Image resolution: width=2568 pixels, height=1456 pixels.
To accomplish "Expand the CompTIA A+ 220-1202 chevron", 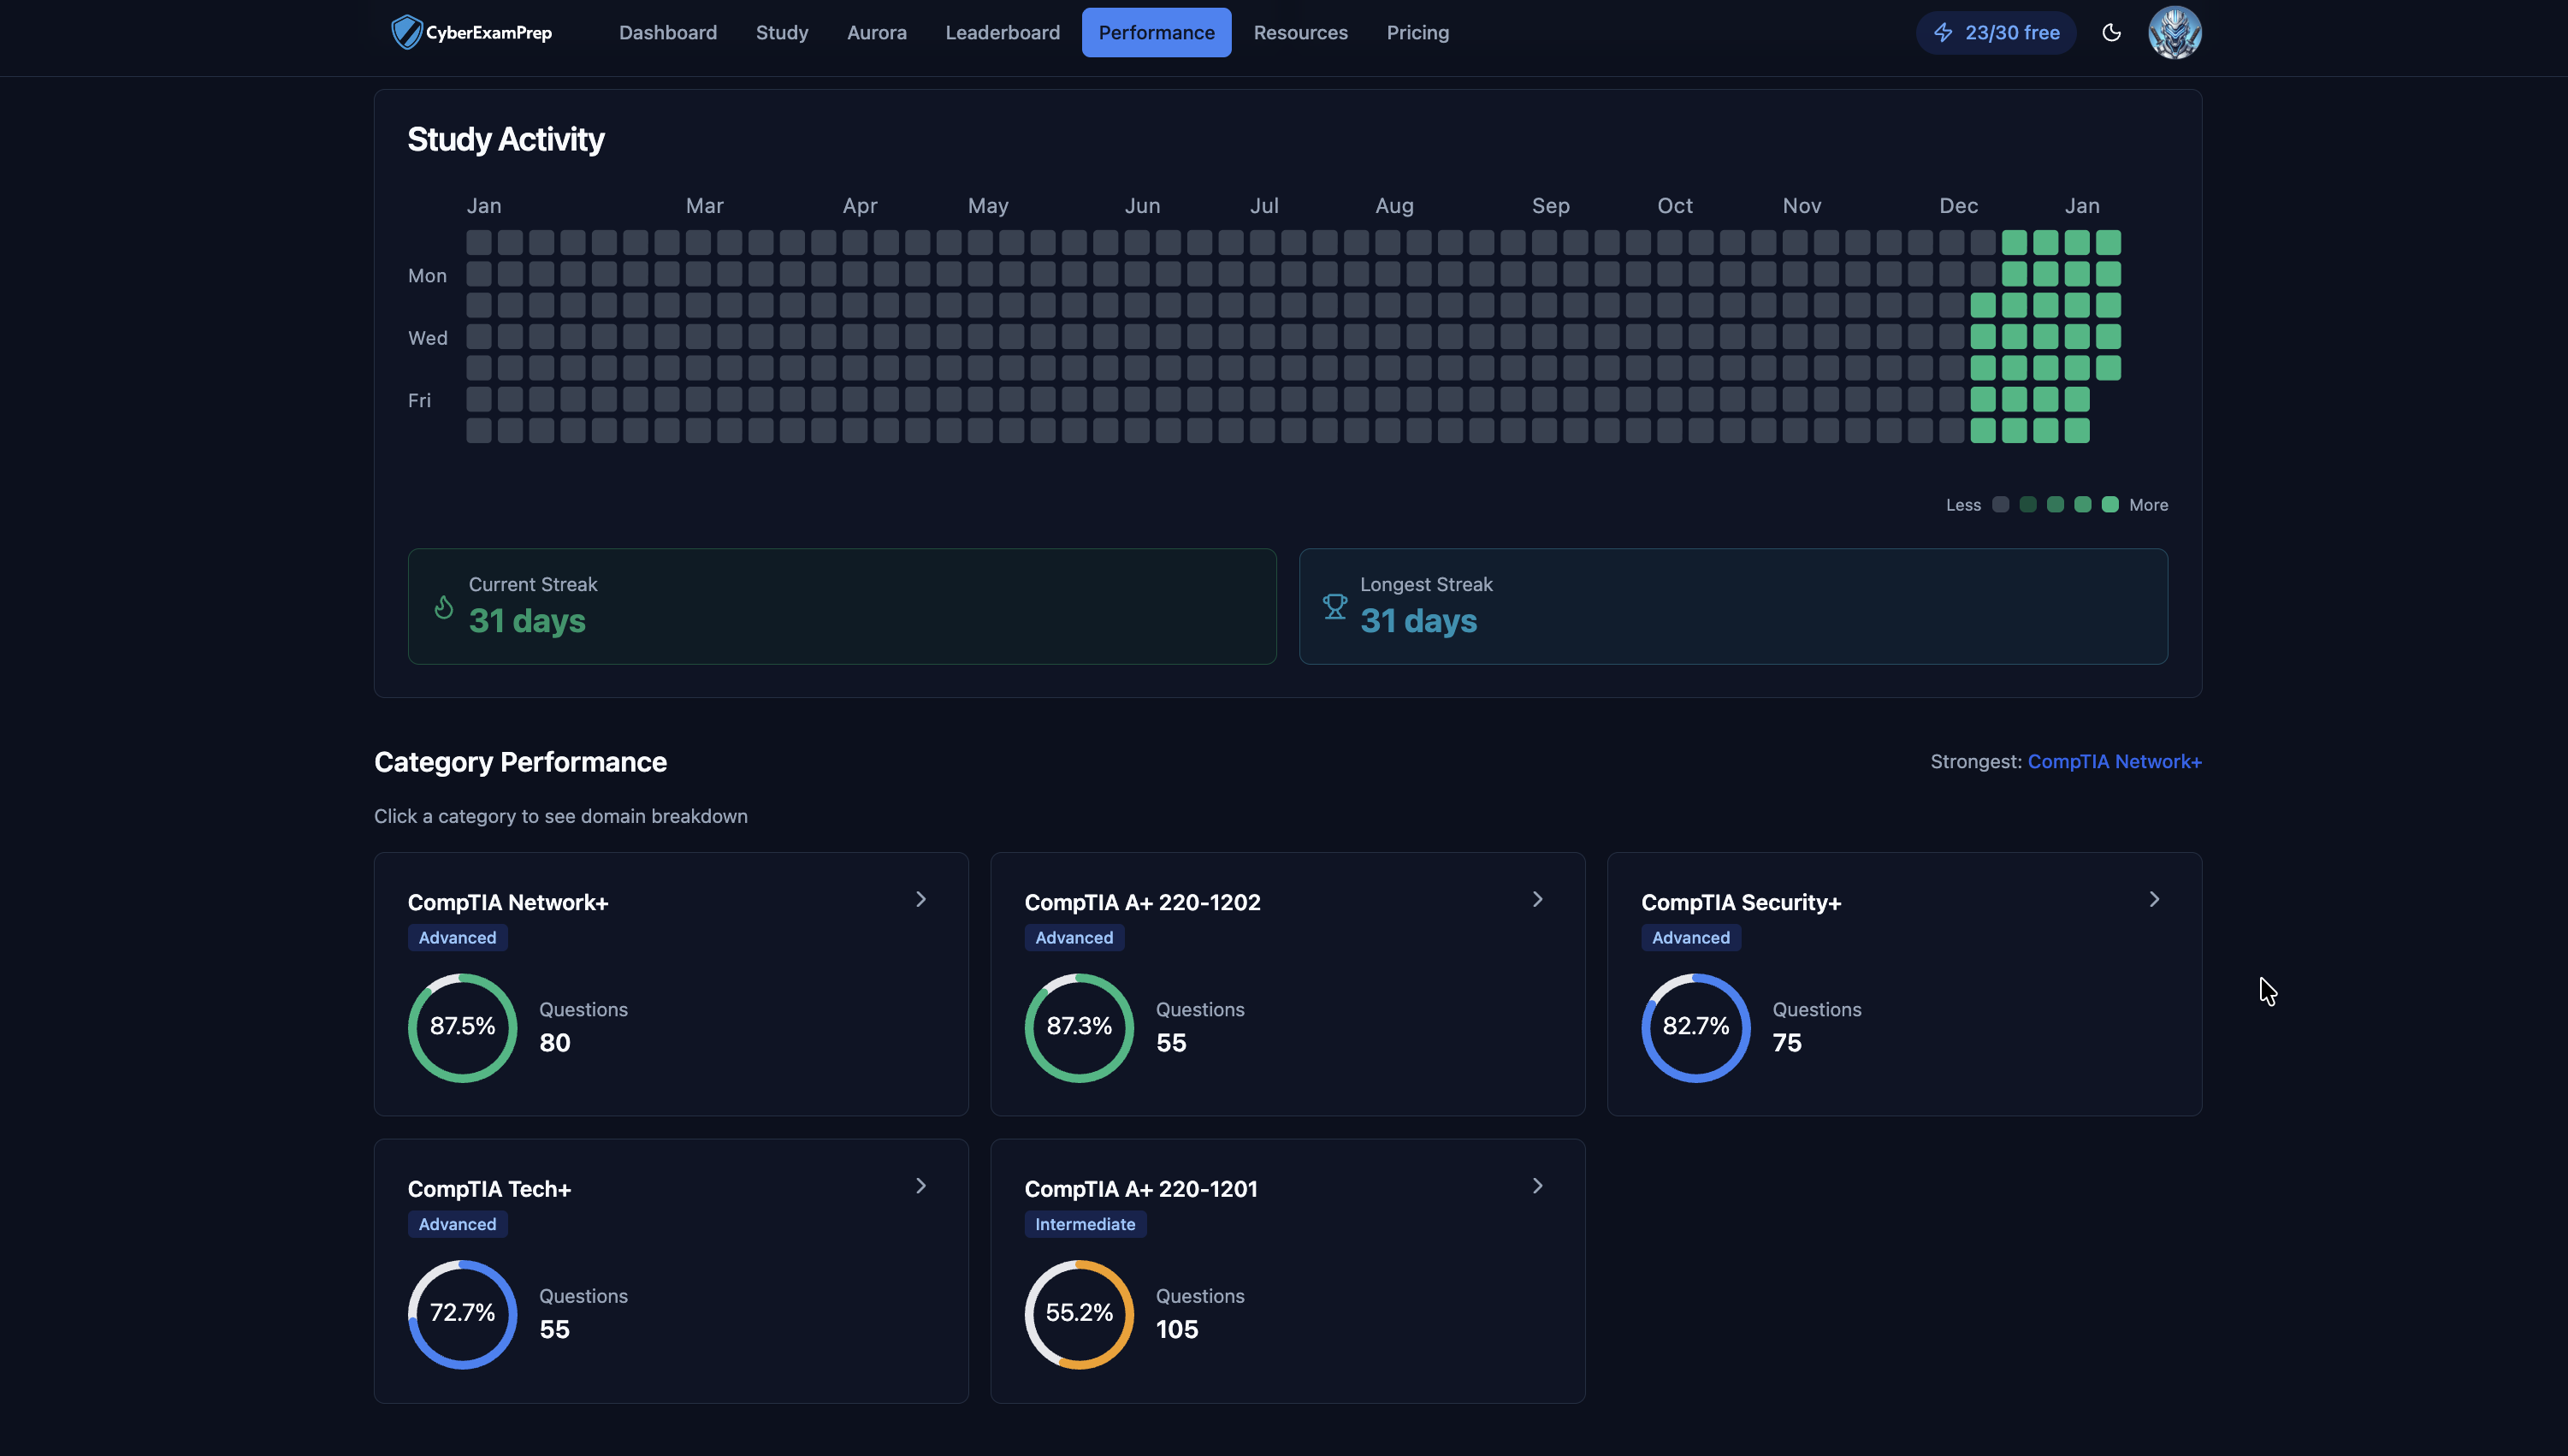I will point(1538,899).
